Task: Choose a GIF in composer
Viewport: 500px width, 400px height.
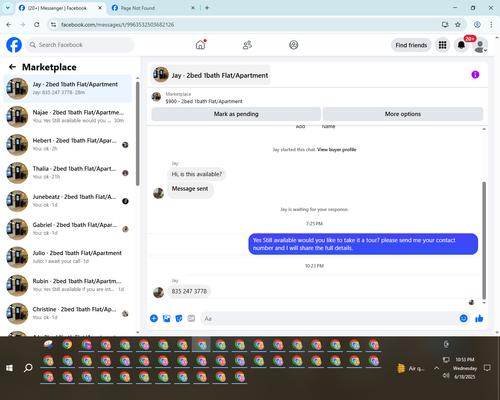Action: 191,318
